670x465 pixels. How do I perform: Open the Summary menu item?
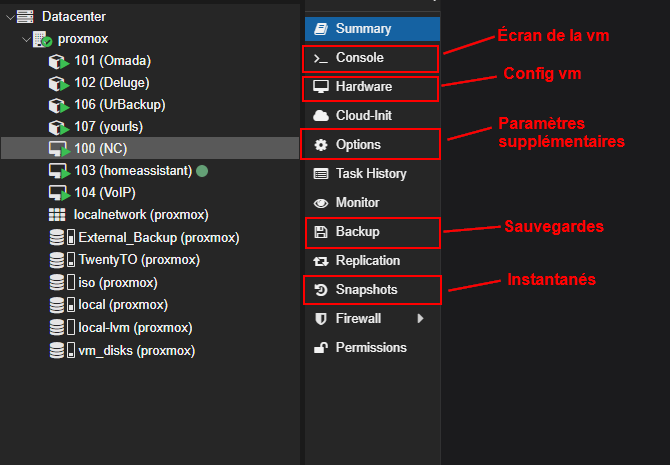coord(363,29)
